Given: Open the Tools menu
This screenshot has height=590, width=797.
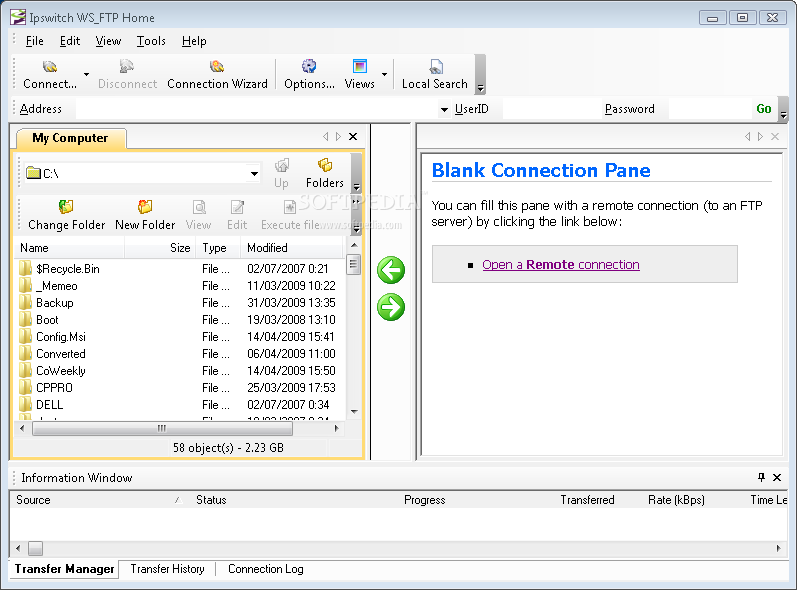Looking at the screenshot, I should (151, 41).
